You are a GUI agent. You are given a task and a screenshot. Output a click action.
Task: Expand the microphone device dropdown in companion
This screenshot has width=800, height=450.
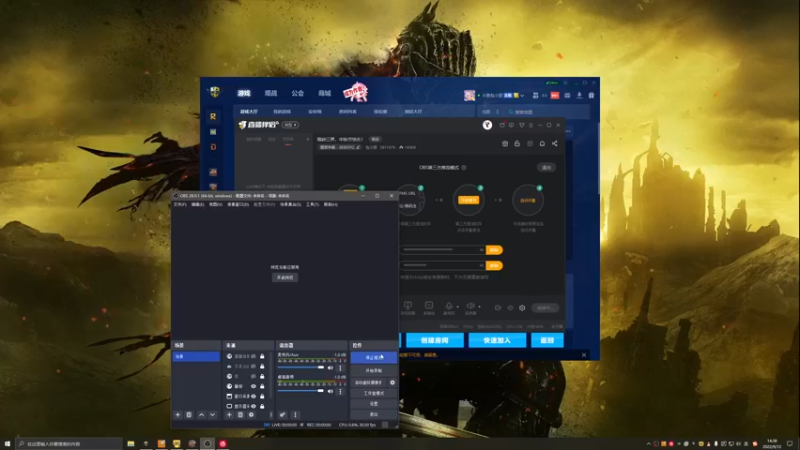[458, 307]
